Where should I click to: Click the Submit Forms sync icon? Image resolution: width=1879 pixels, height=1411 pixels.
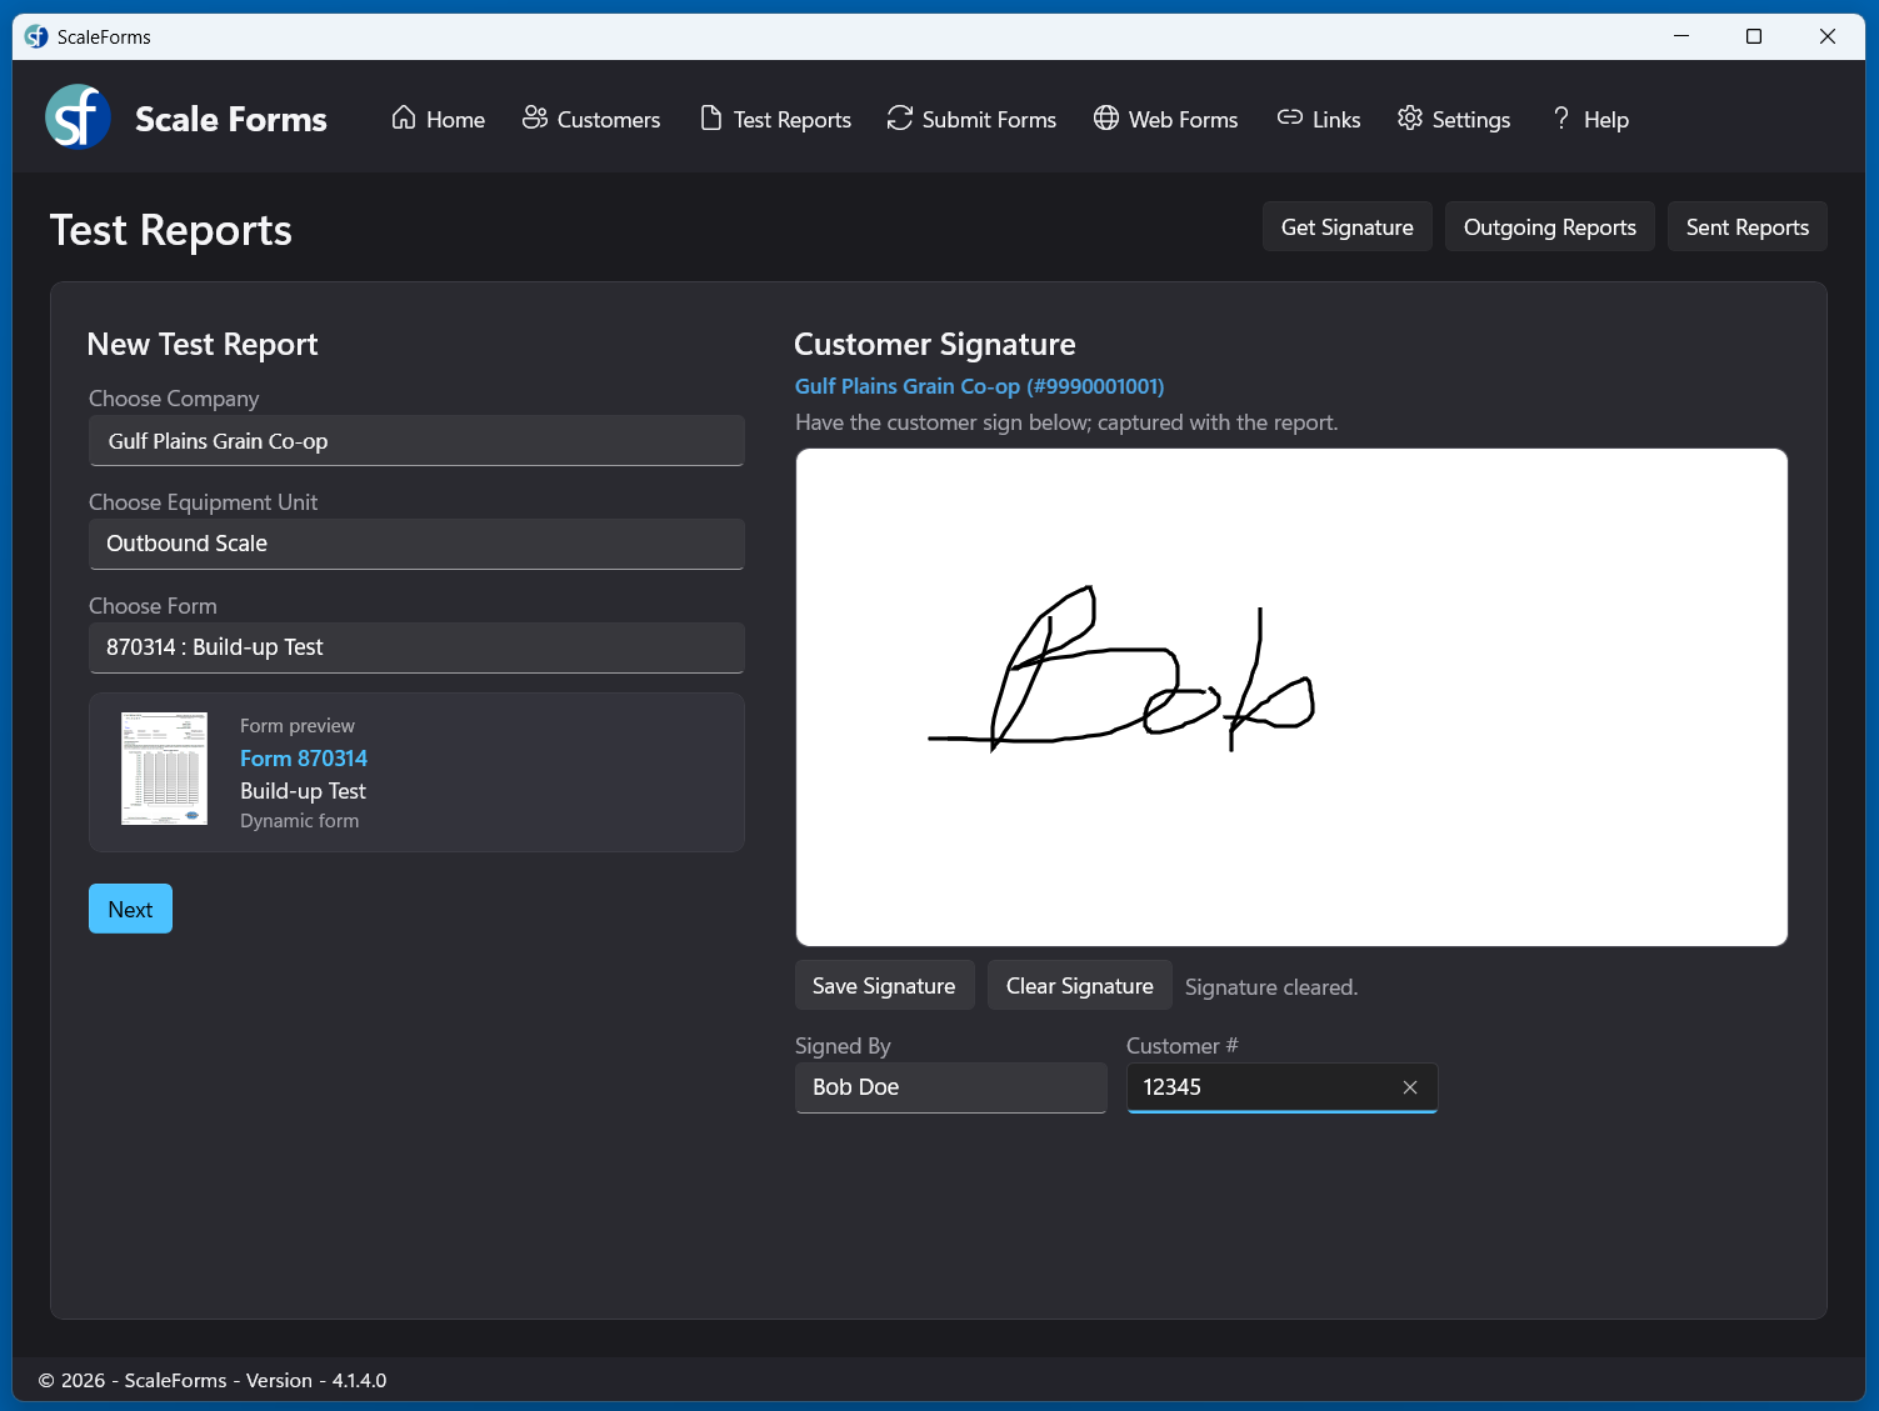(899, 118)
